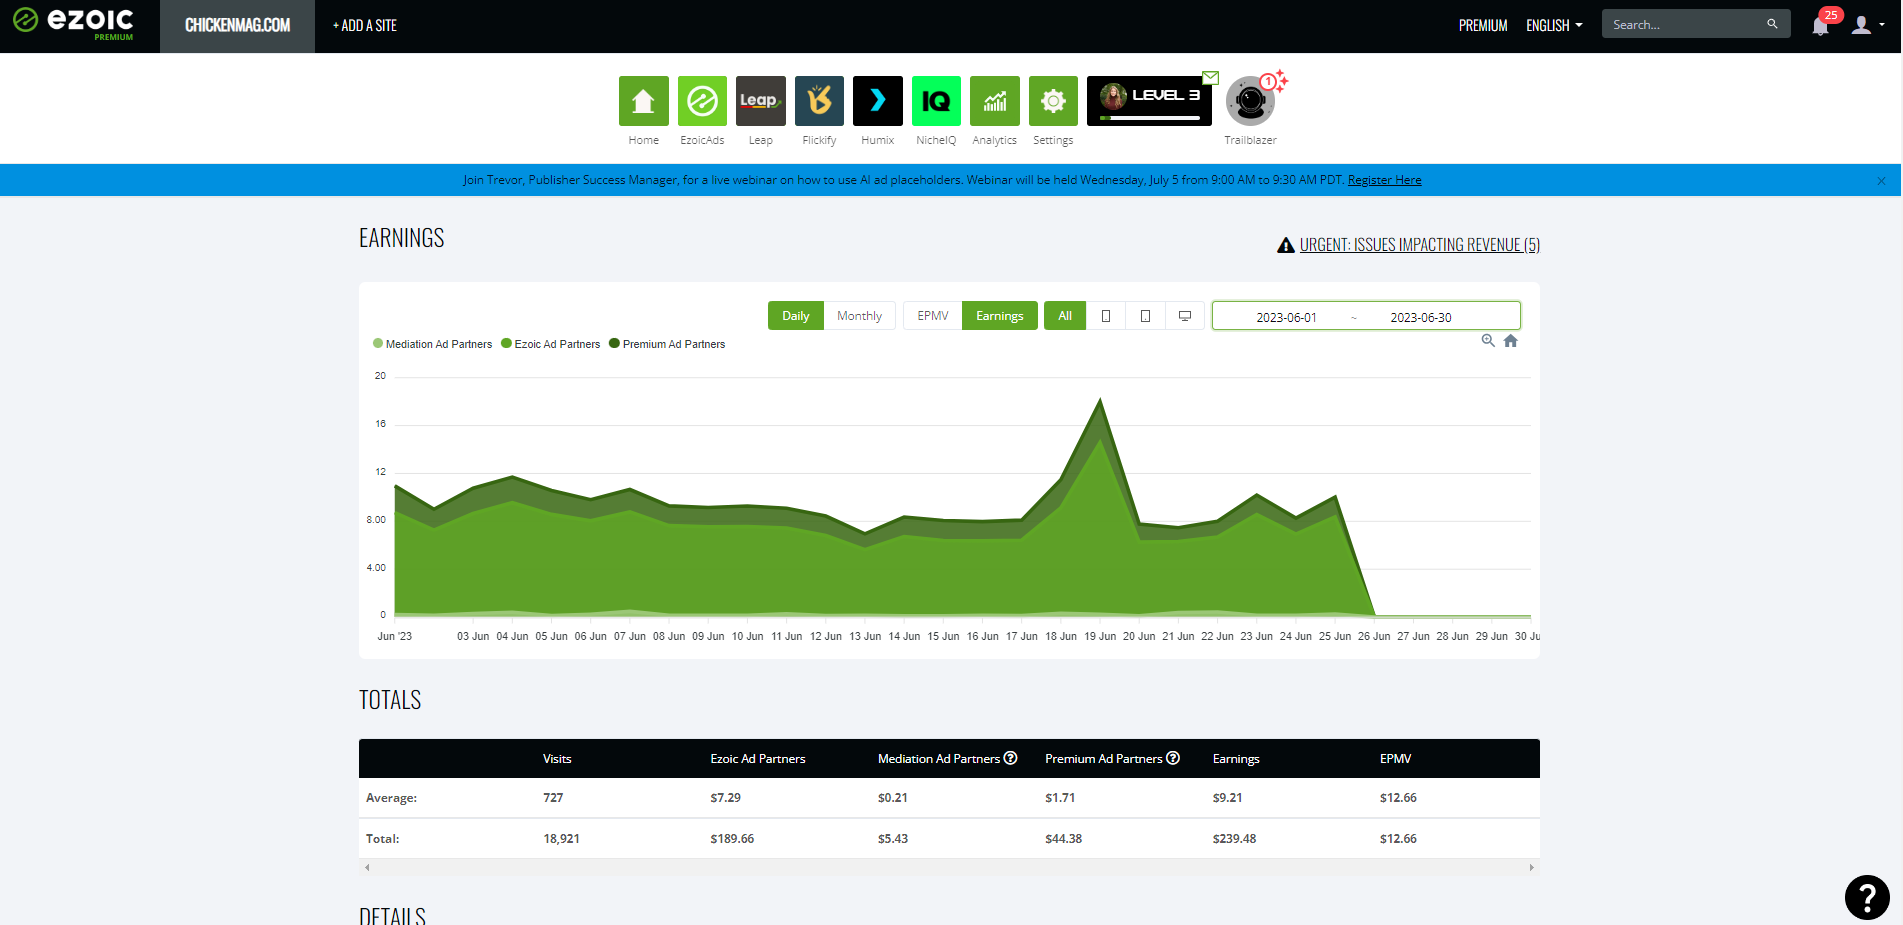Click + ADD A SITE
Viewport: 1903px width, 925px height.
365,26
